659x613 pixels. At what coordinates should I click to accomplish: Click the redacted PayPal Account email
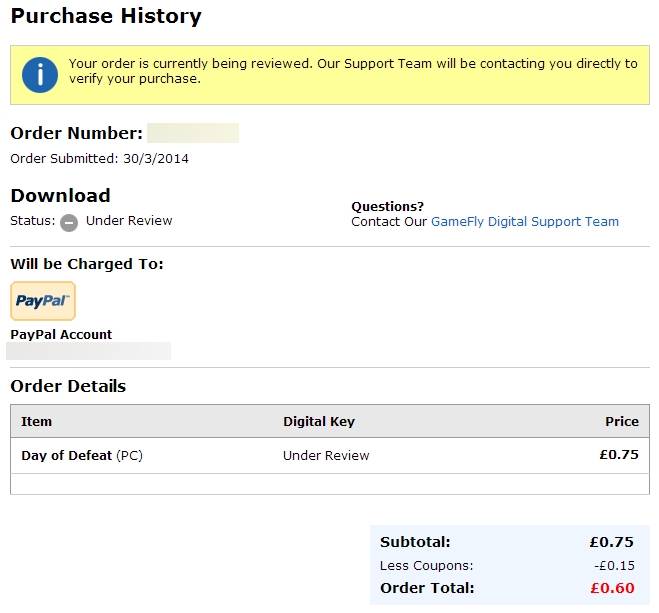(x=89, y=351)
